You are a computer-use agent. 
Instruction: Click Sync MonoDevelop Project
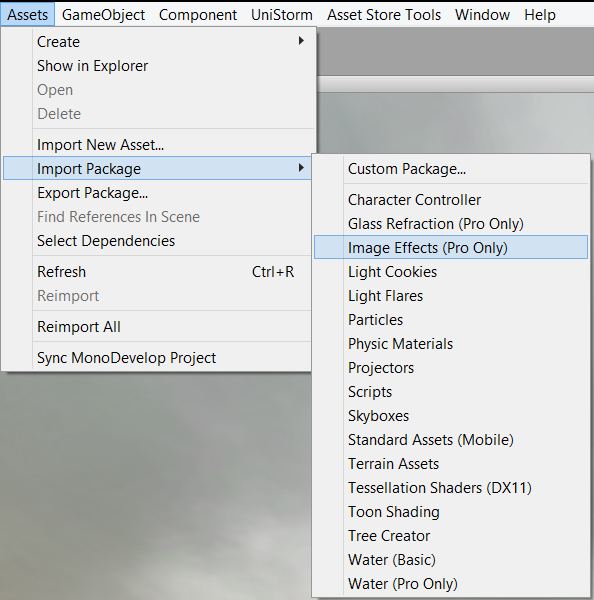pyautogui.click(x=158, y=358)
